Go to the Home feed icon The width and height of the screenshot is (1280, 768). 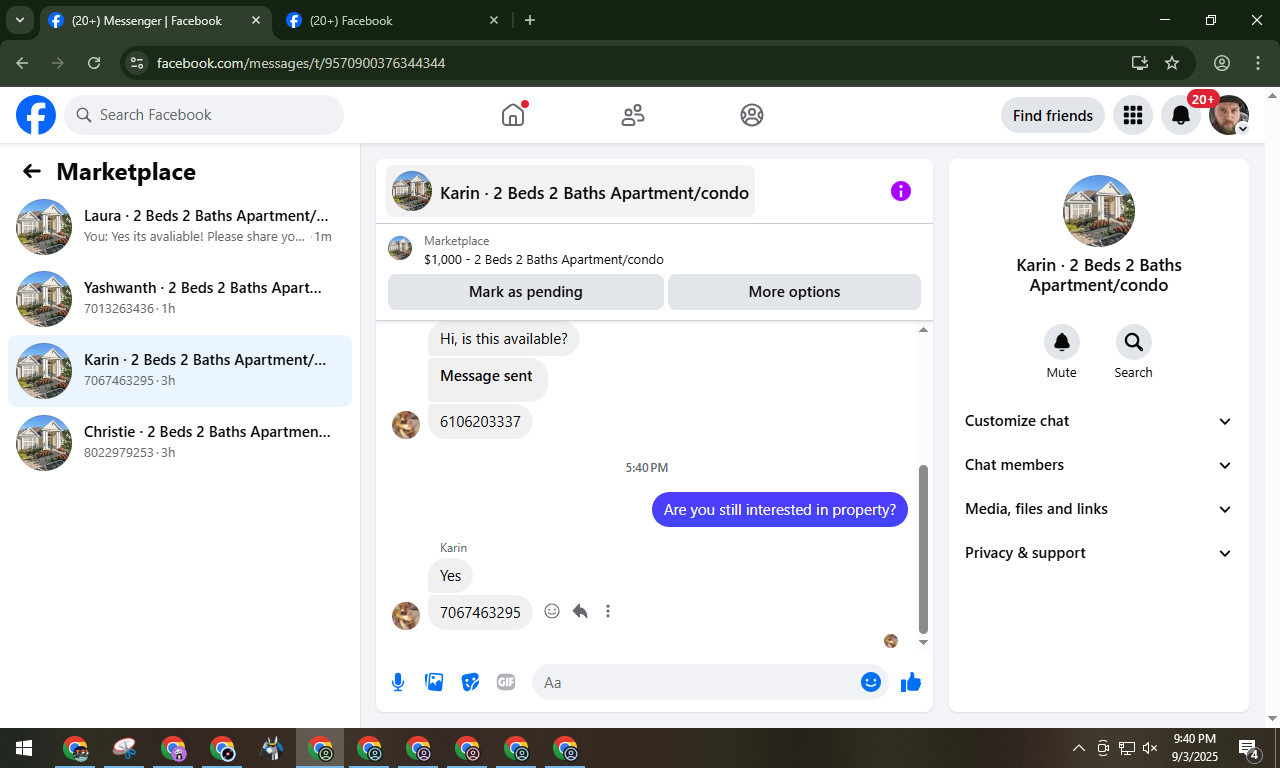(513, 115)
